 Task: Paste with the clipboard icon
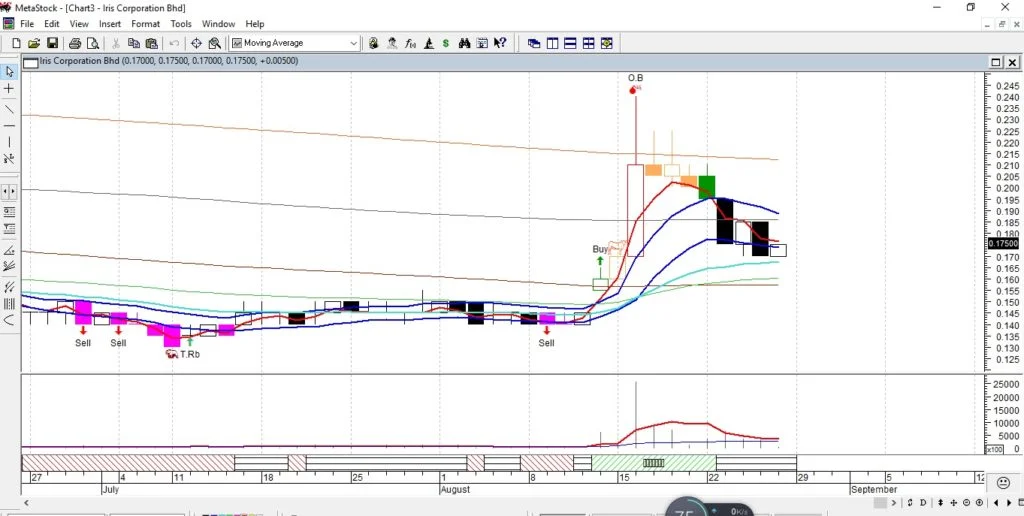152,43
